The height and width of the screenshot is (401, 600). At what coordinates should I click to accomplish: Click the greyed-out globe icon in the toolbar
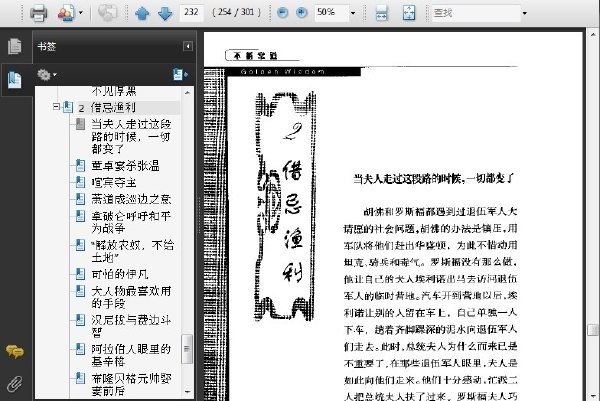(107, 13)
